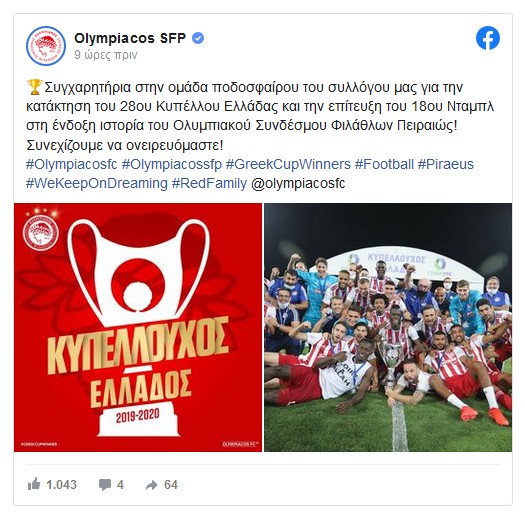This screenshot has height=519, width=525.
Task: Click the comment bubble icon
Action: point(105,485)
